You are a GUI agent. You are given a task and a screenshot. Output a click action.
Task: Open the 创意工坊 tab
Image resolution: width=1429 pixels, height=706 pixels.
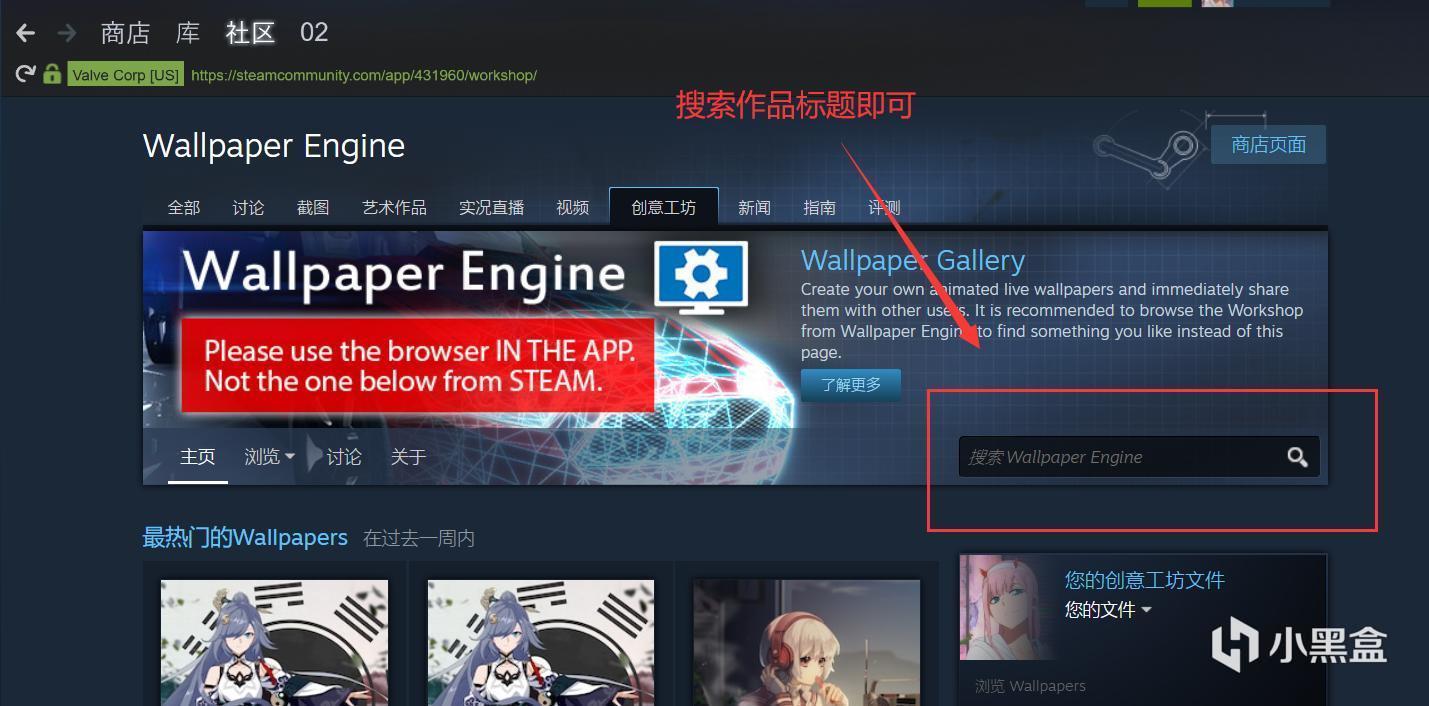[663, 207]
